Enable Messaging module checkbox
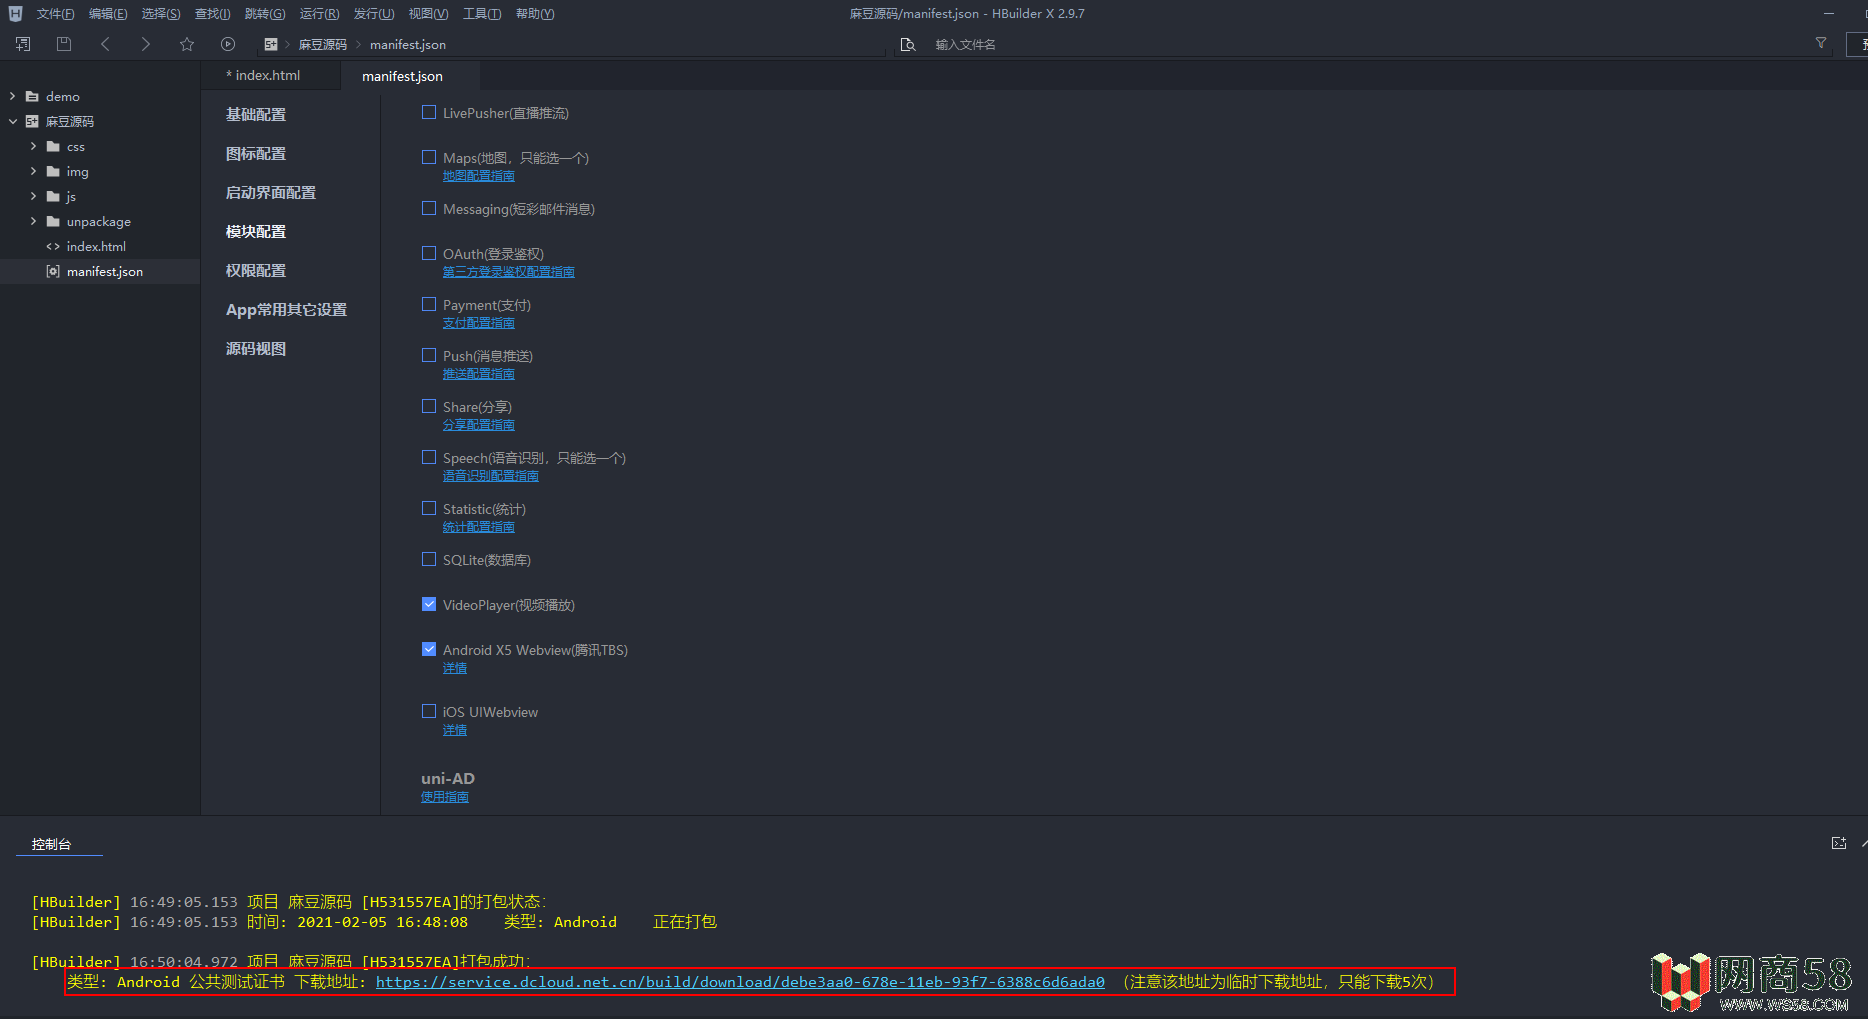 pos(429,208)
